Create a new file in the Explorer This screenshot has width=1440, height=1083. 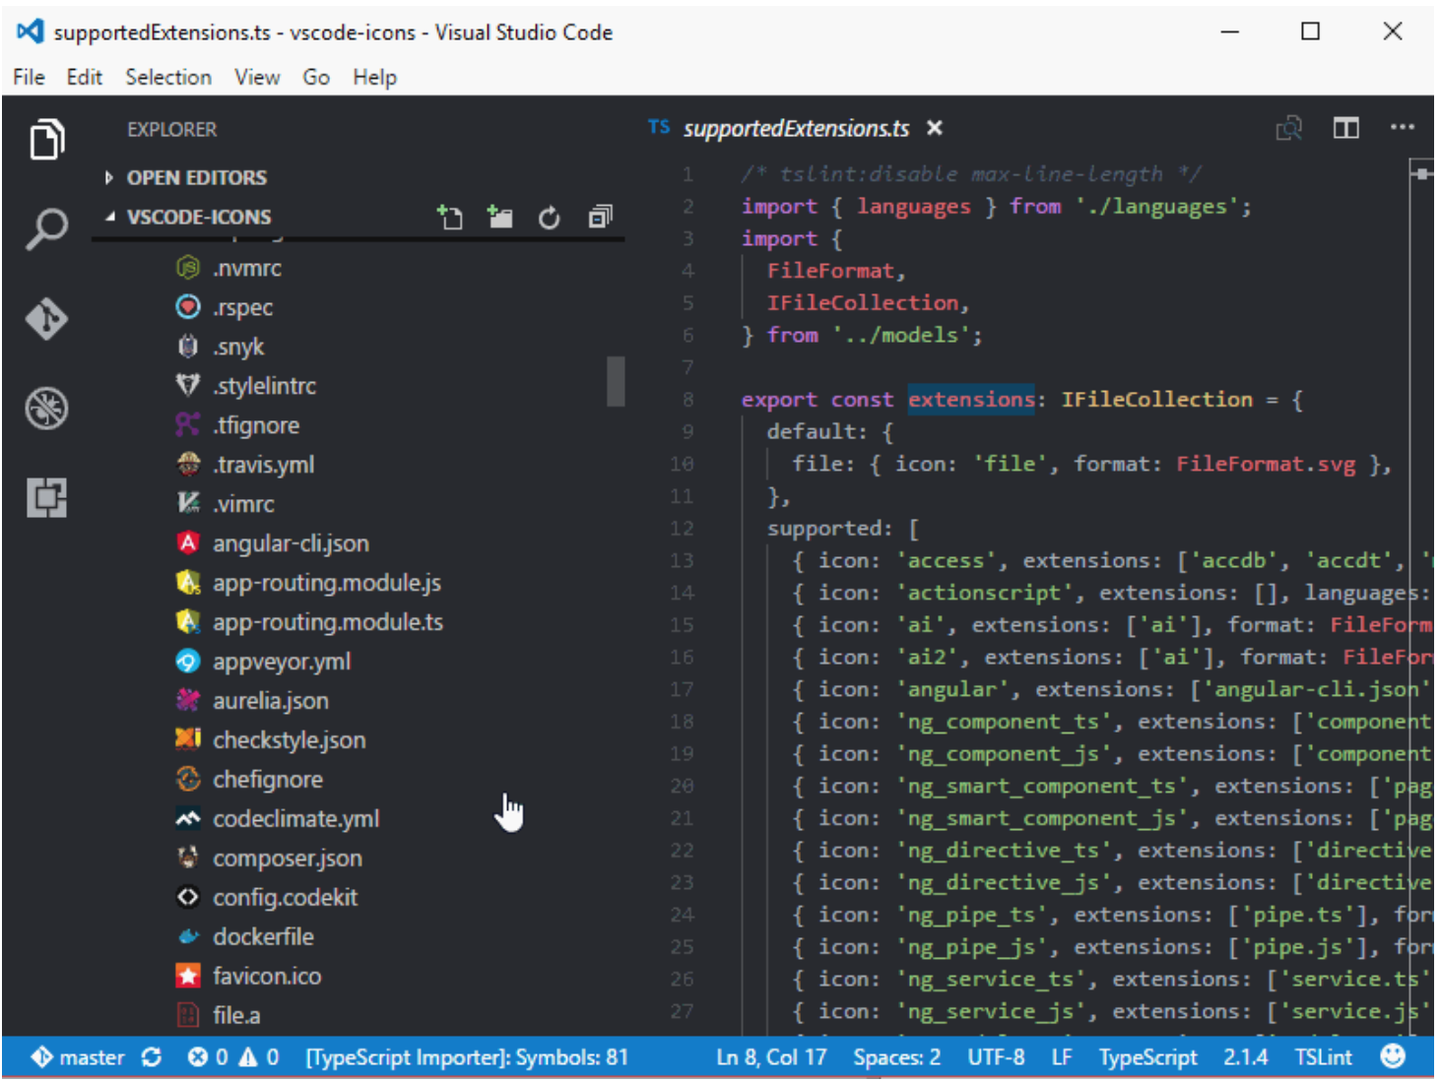(450, 217)
